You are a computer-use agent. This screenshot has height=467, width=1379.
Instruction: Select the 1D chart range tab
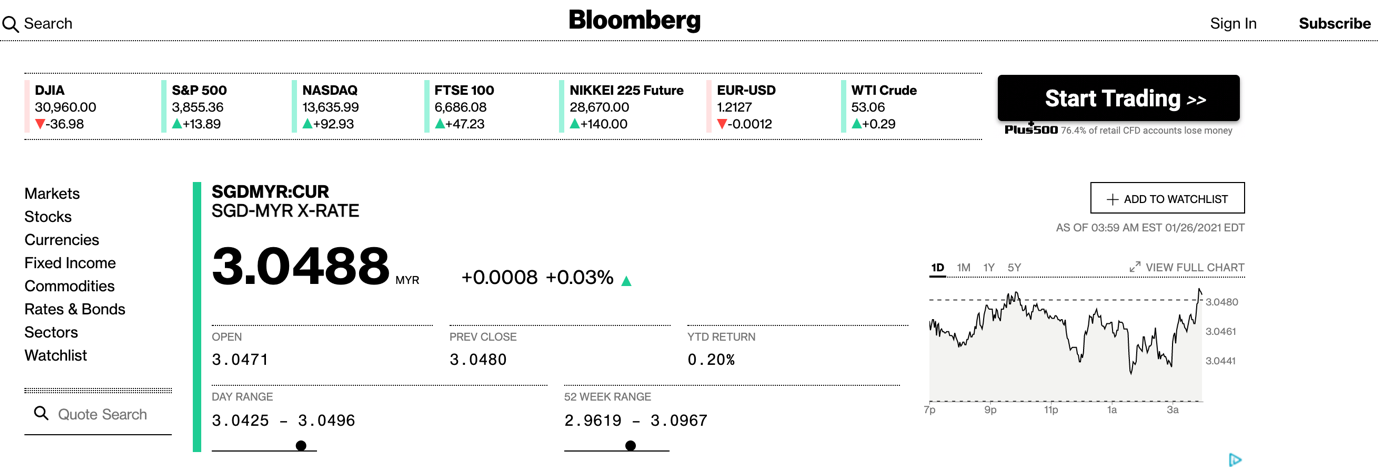coord(937,267)
